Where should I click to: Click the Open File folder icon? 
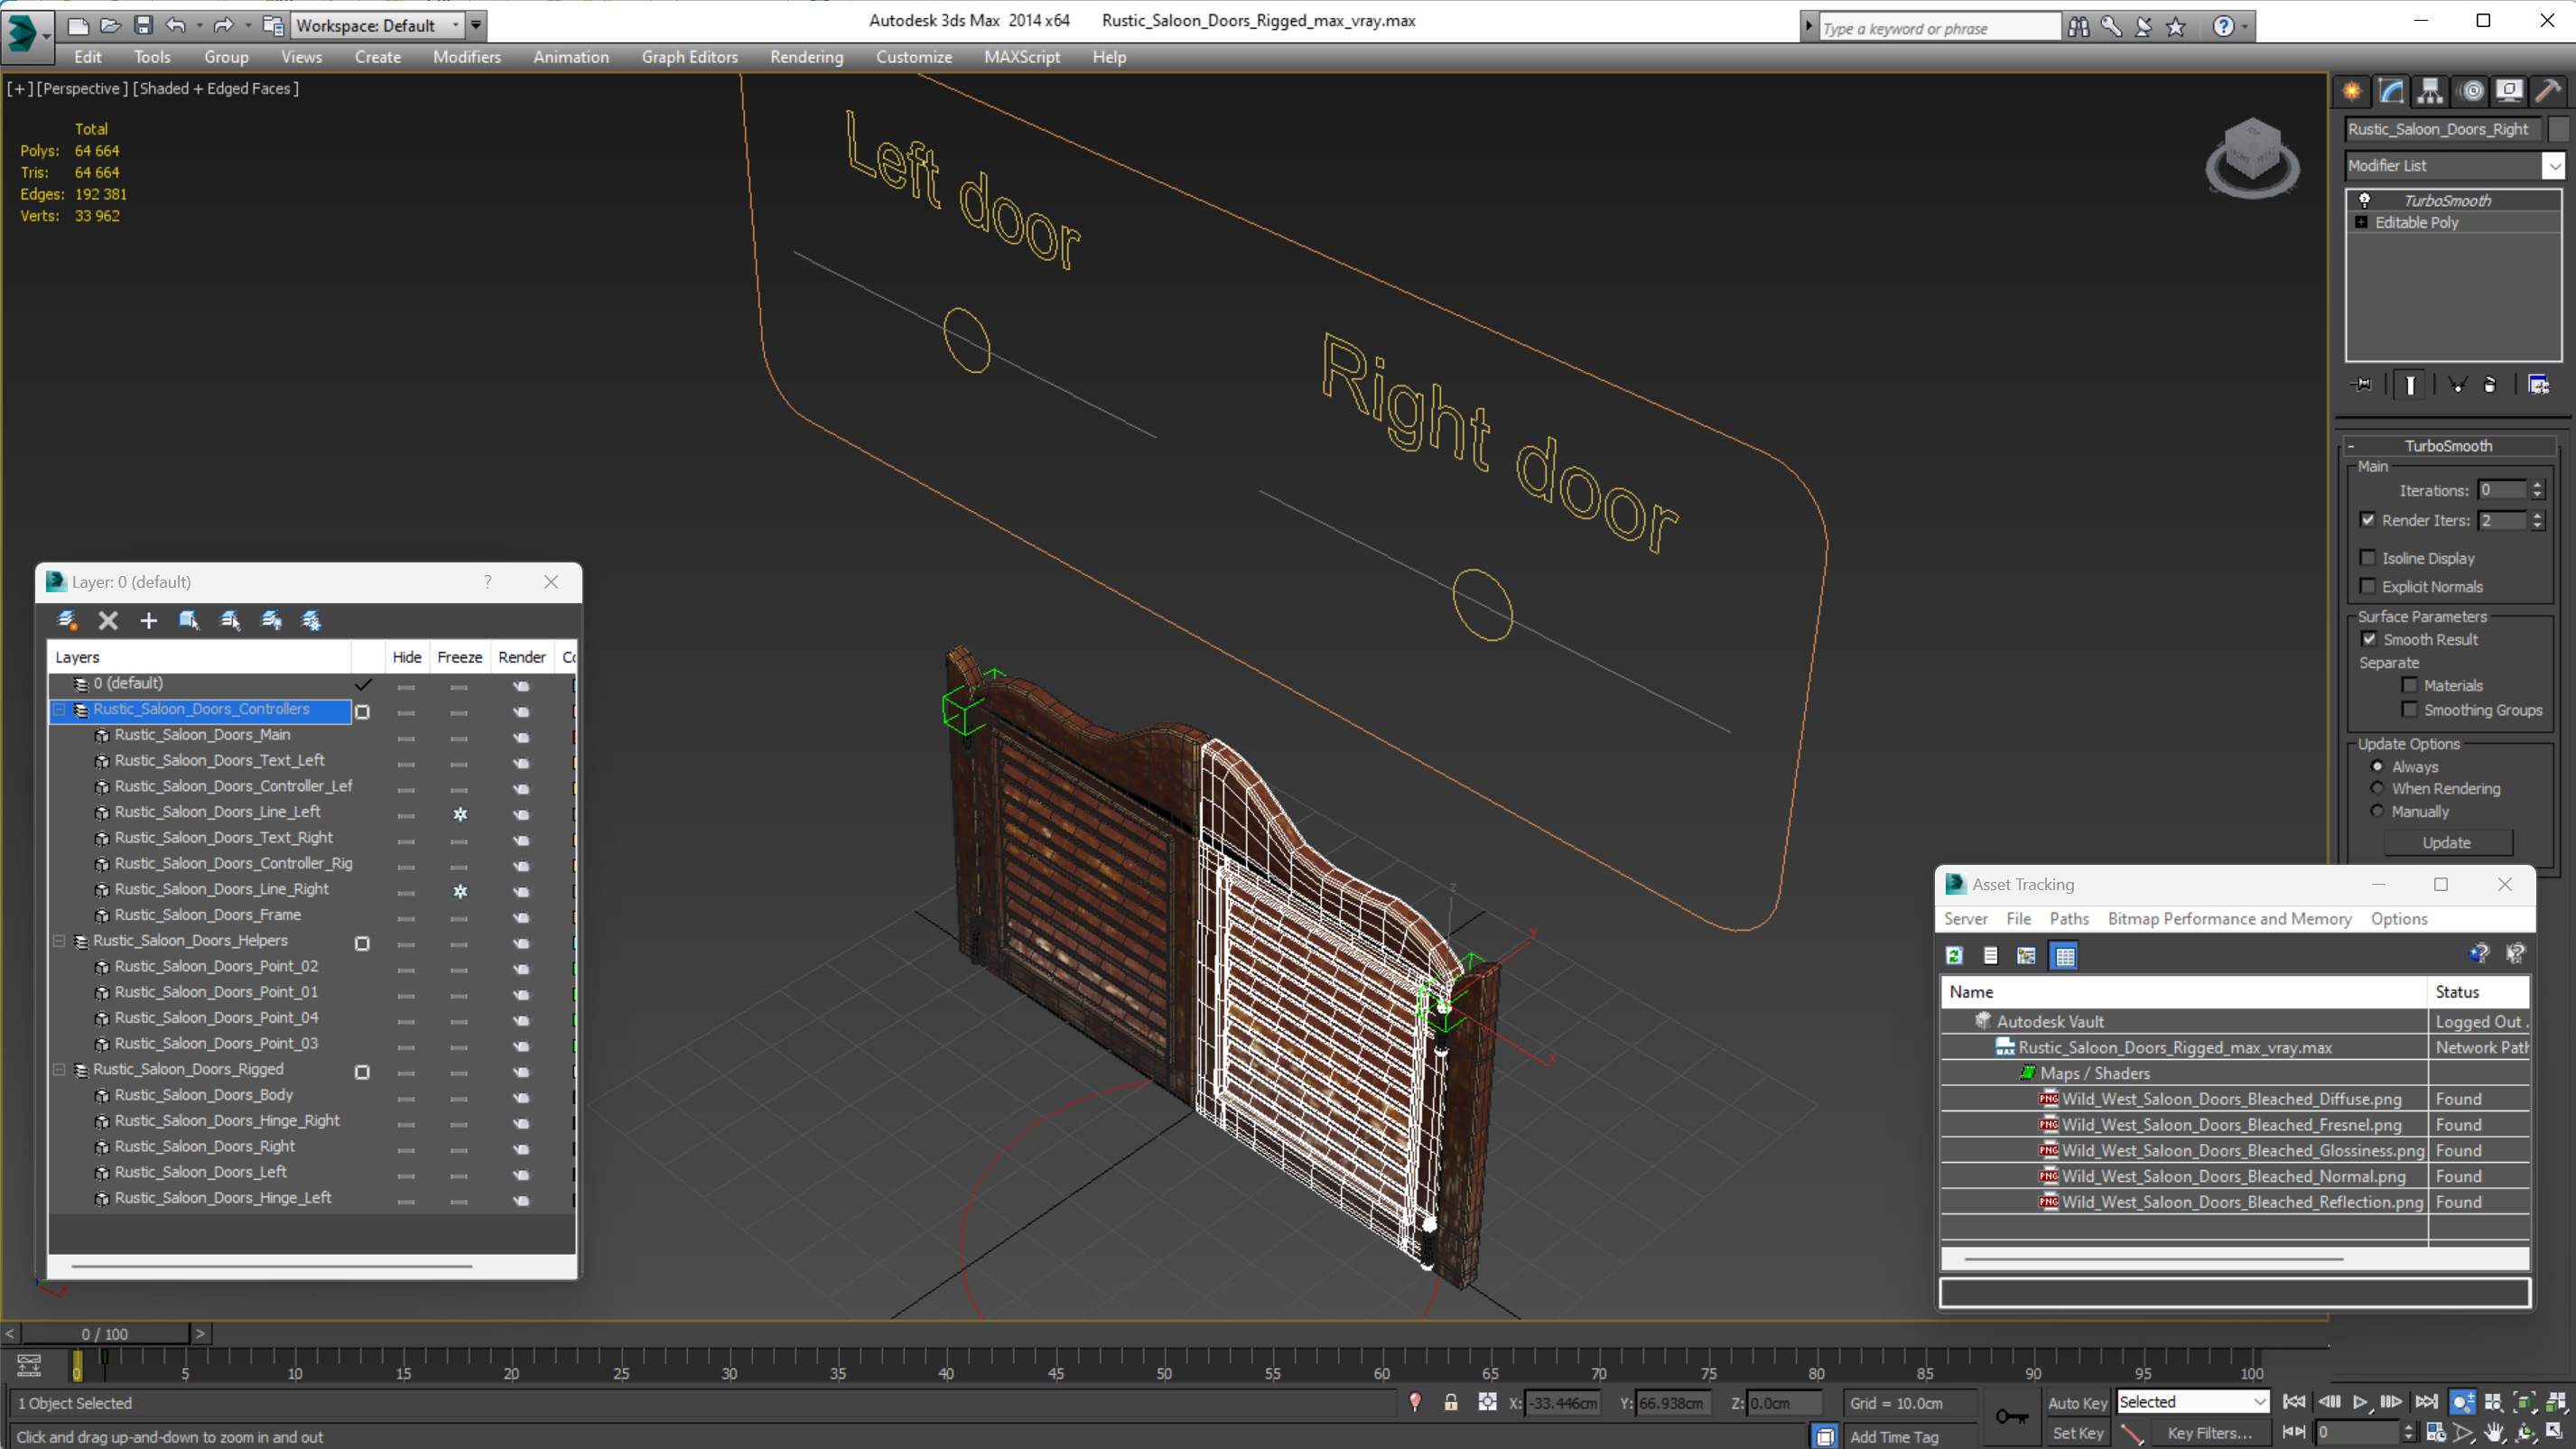click(111, 25)
